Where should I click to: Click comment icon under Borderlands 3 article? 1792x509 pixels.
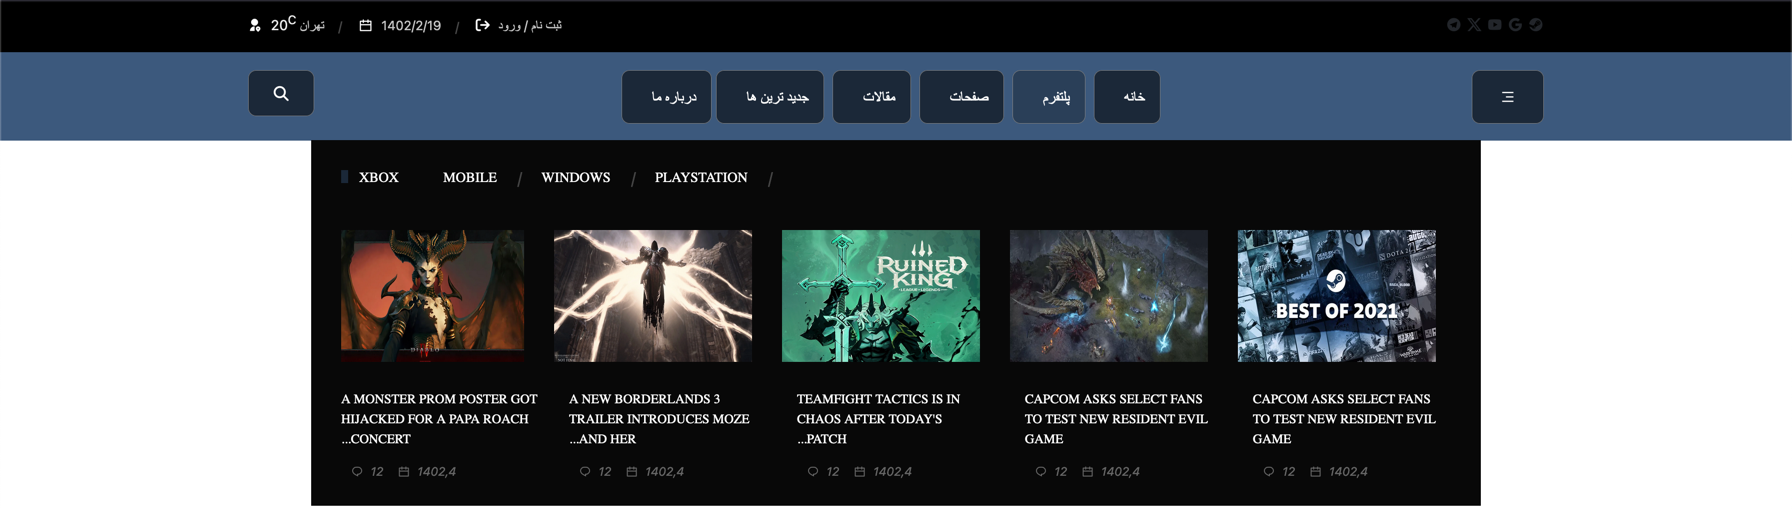point(585,471)
